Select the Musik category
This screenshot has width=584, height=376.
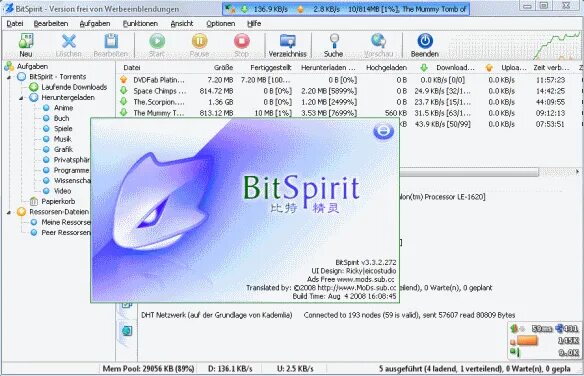coord(62,139)
